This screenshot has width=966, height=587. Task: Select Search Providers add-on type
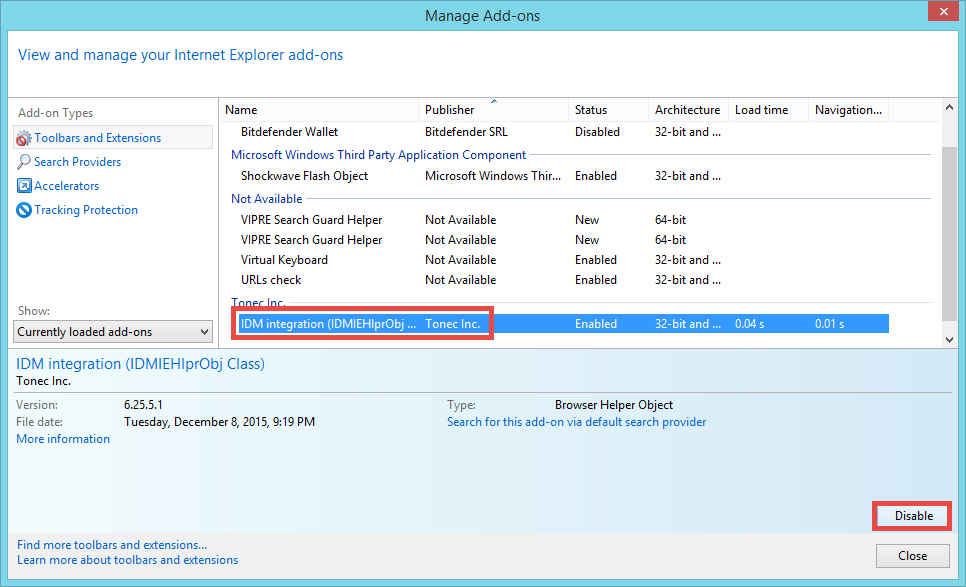[77, 161]
